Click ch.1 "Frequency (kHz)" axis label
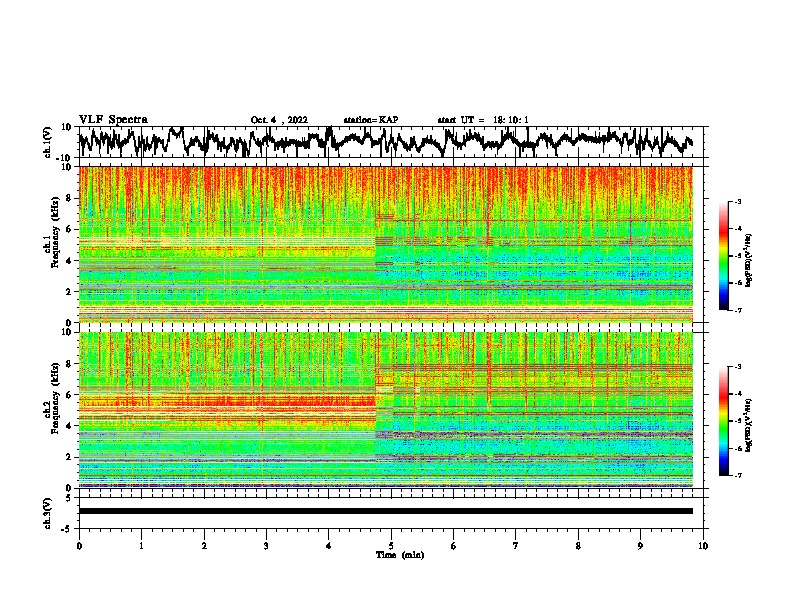This screenshot has width=792, height=612. coord(55,233)
